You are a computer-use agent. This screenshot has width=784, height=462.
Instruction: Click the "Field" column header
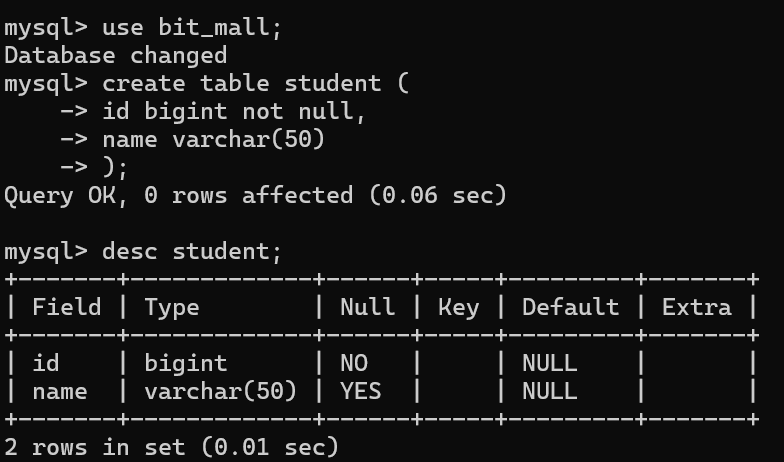pos(66,307)
